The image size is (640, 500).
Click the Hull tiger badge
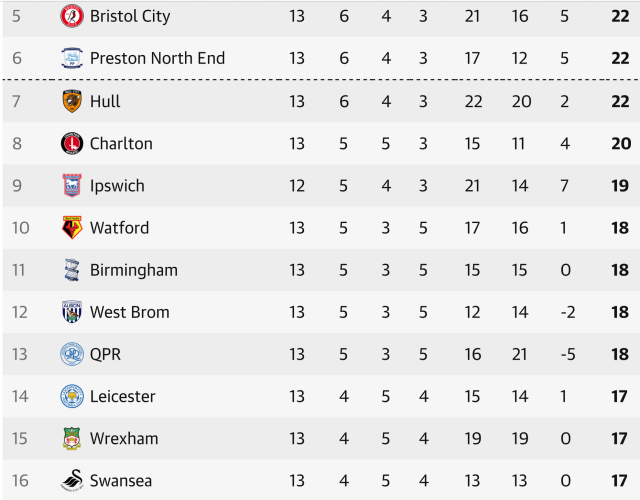[x=72, y=101]
